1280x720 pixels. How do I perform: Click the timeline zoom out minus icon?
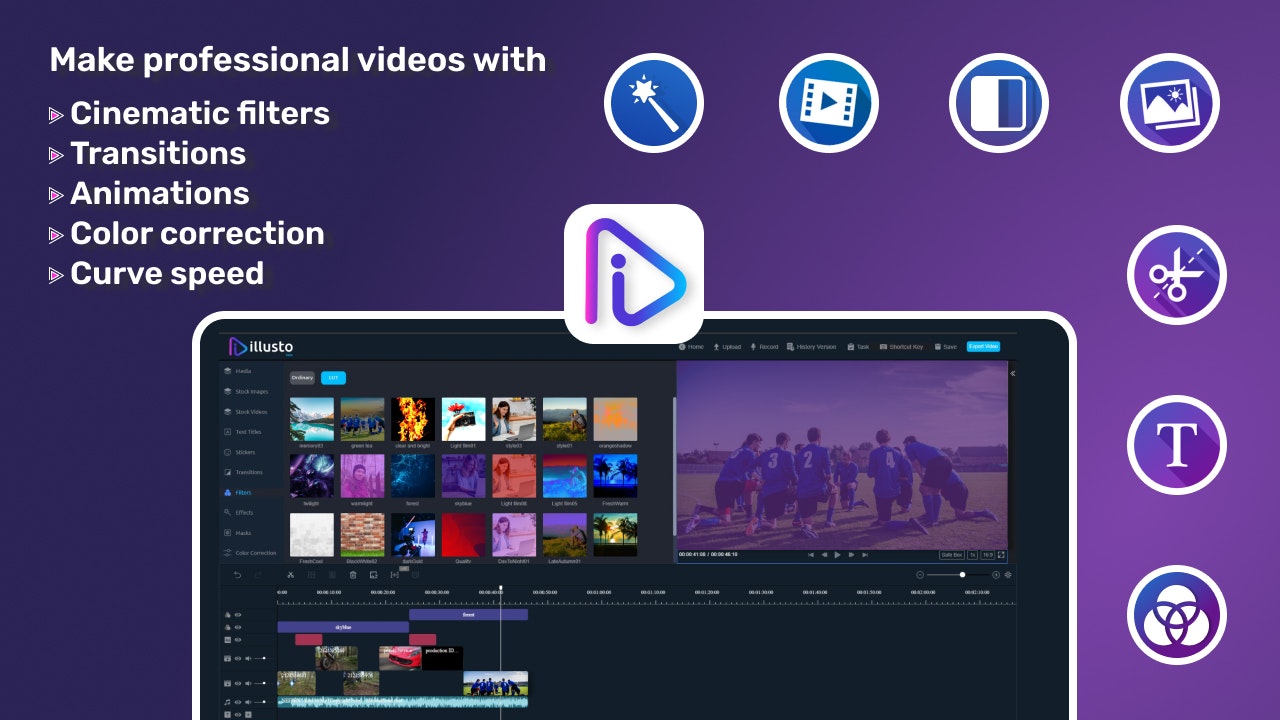(920, 575)
